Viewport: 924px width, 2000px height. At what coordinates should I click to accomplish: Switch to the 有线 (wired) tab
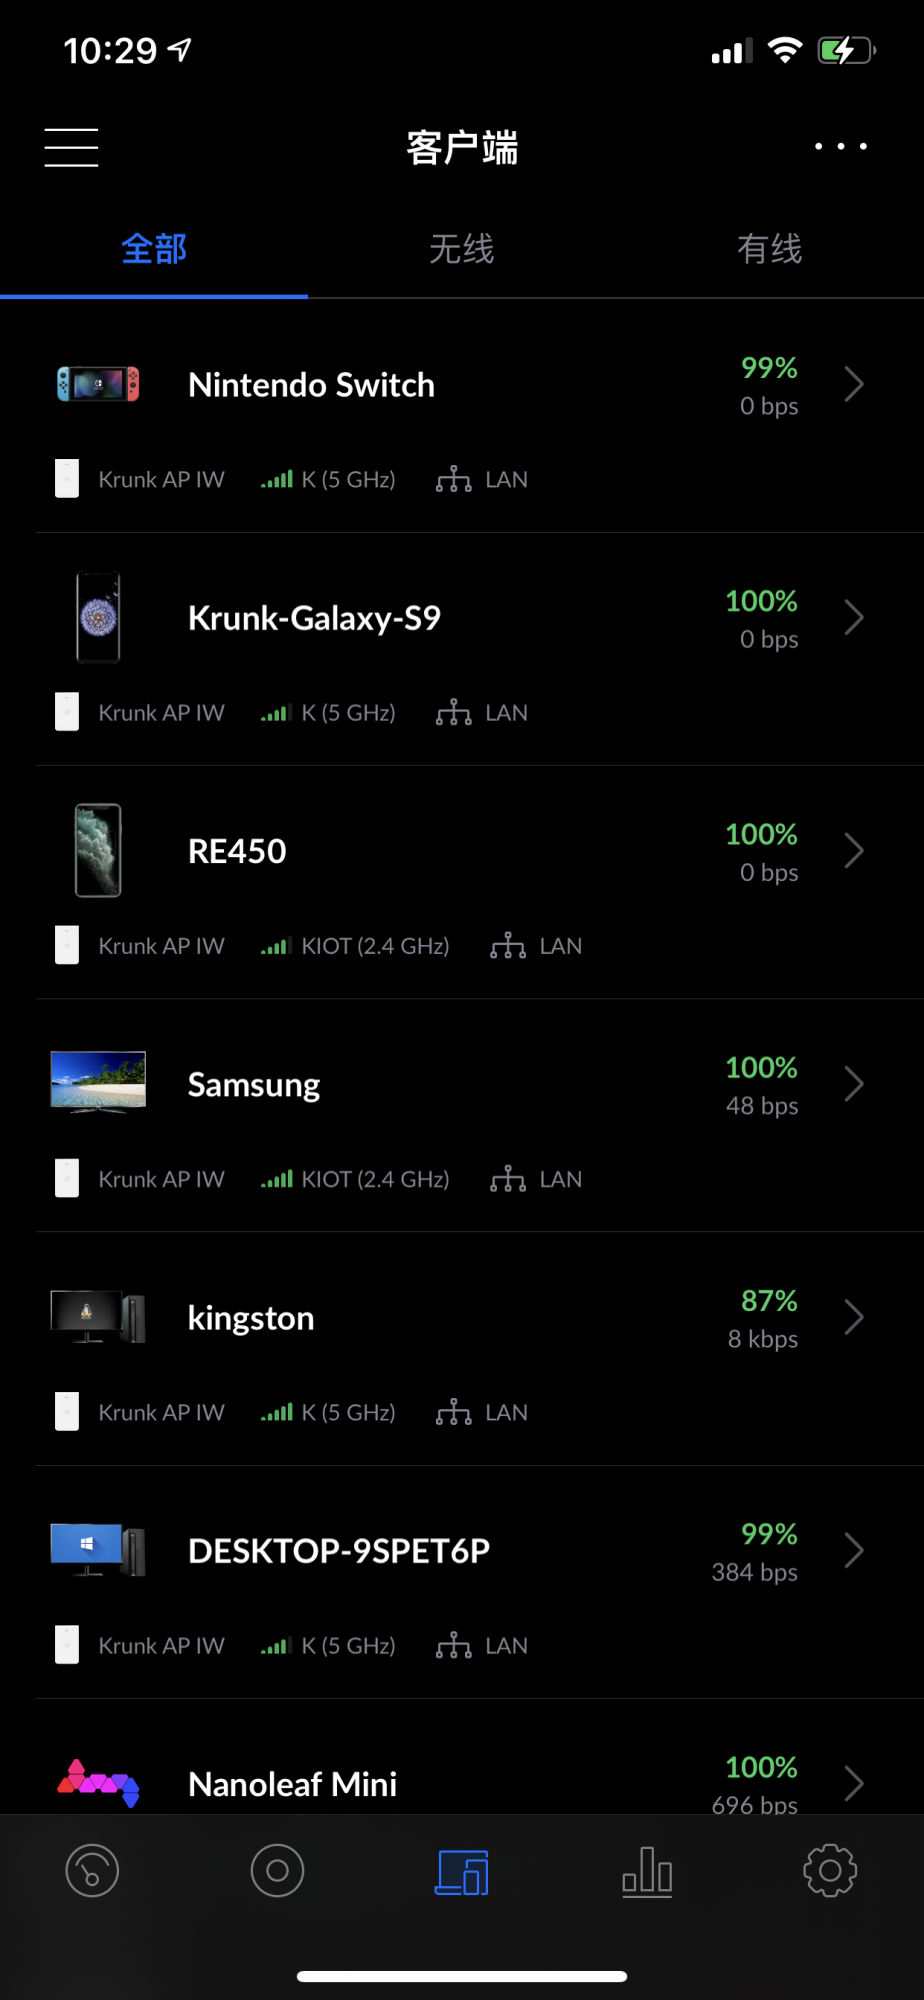[x=769, y=249]
